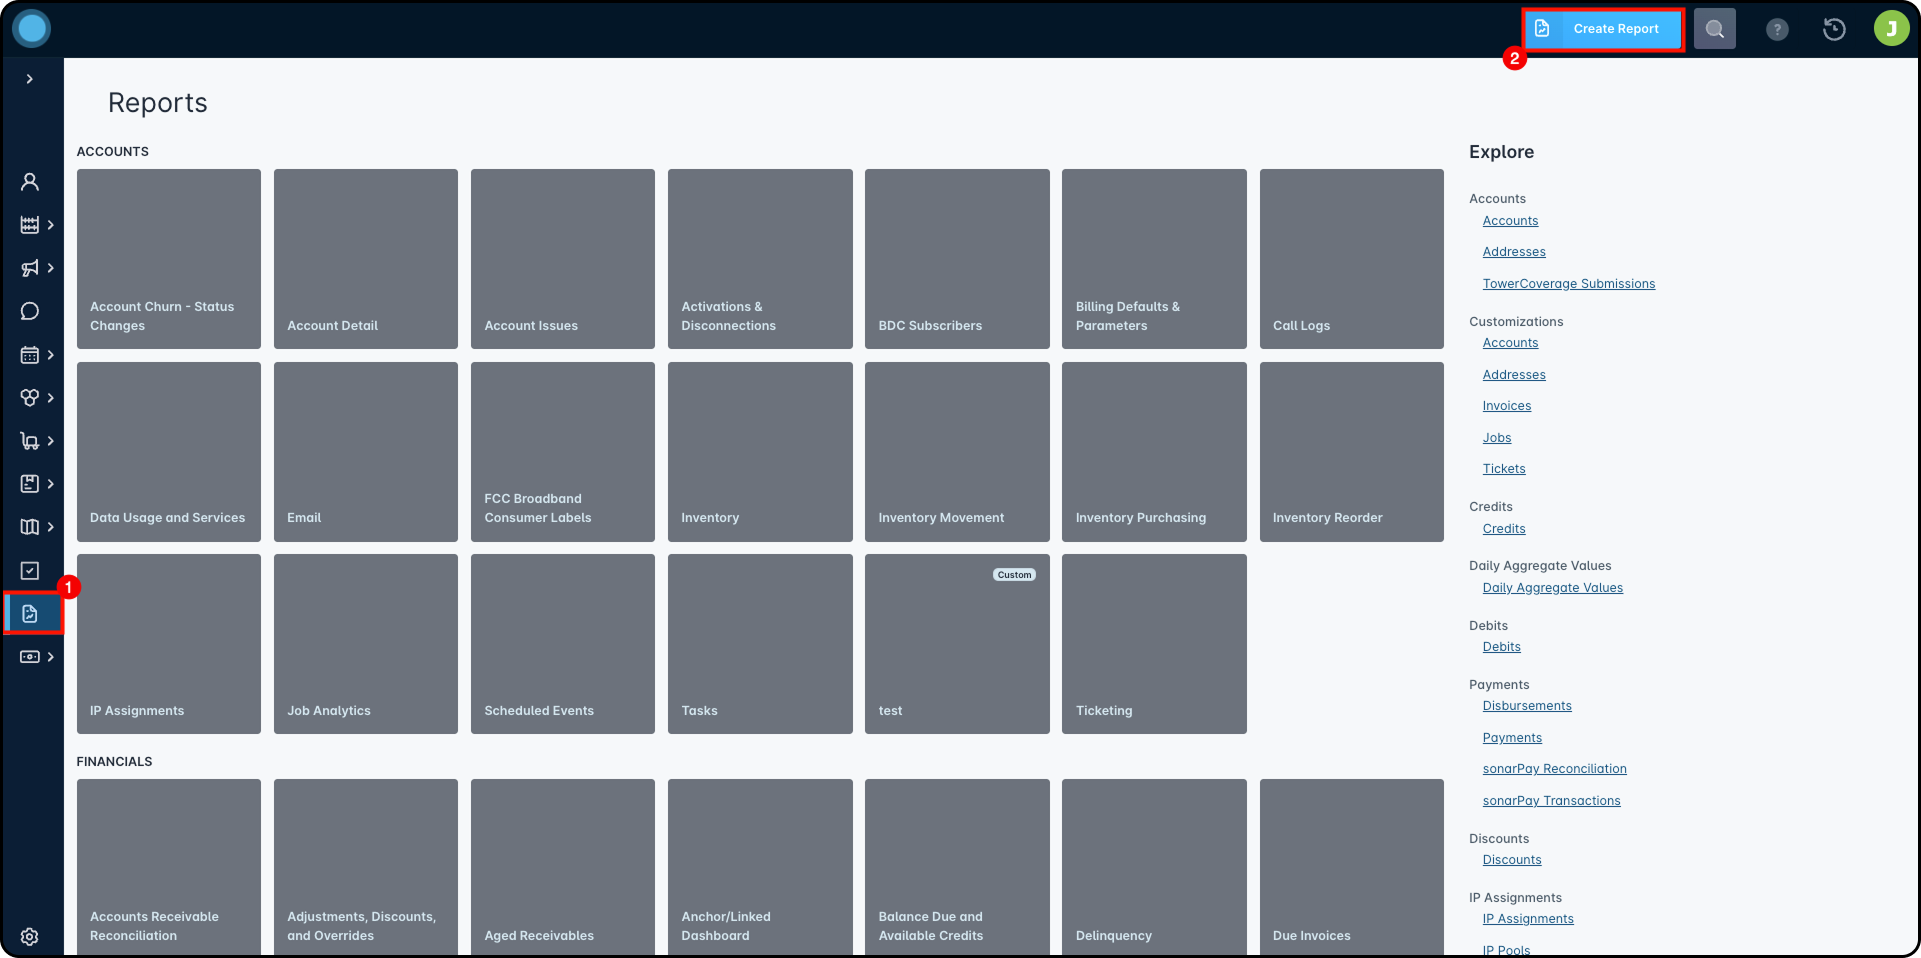Open the Account Issues report card

563,259
